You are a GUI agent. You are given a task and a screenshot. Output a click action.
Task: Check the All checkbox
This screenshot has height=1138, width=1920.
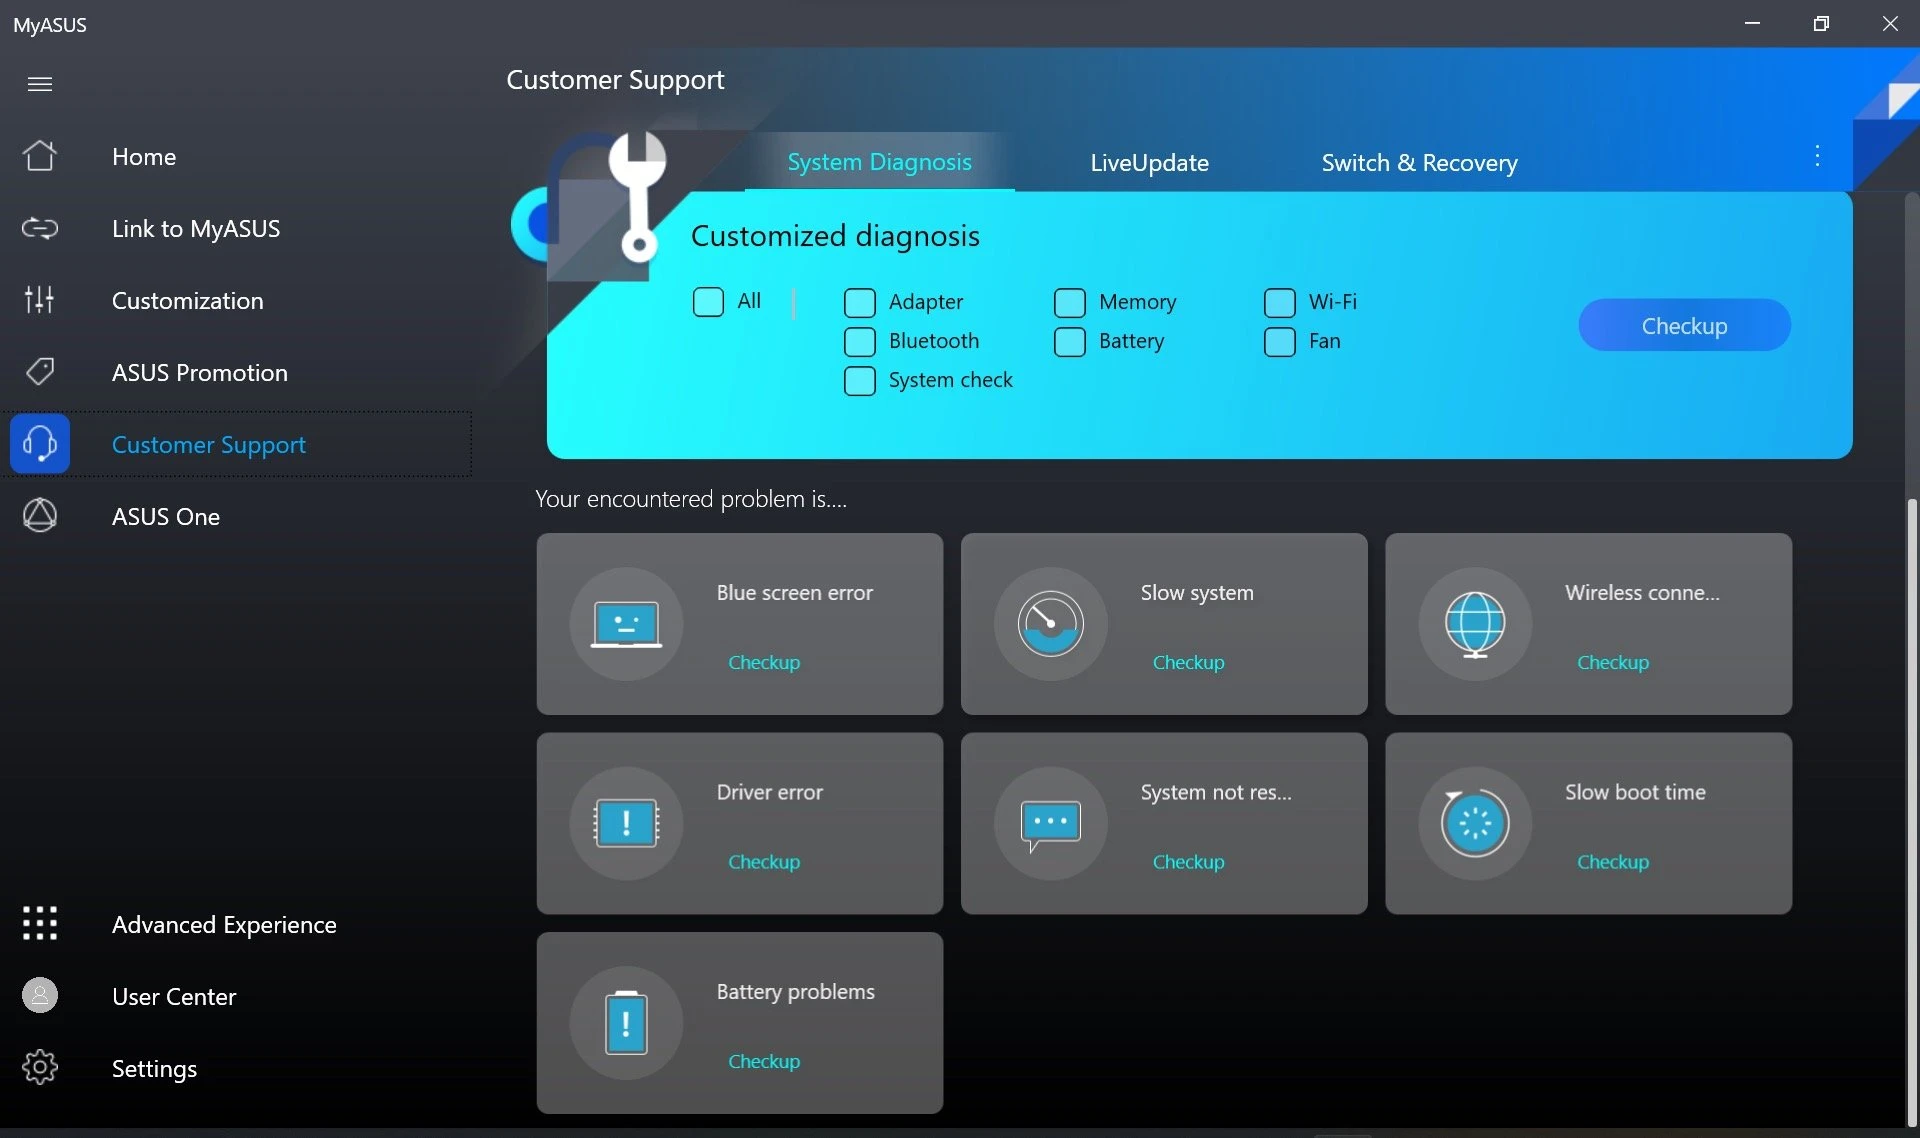click(708, 302)
